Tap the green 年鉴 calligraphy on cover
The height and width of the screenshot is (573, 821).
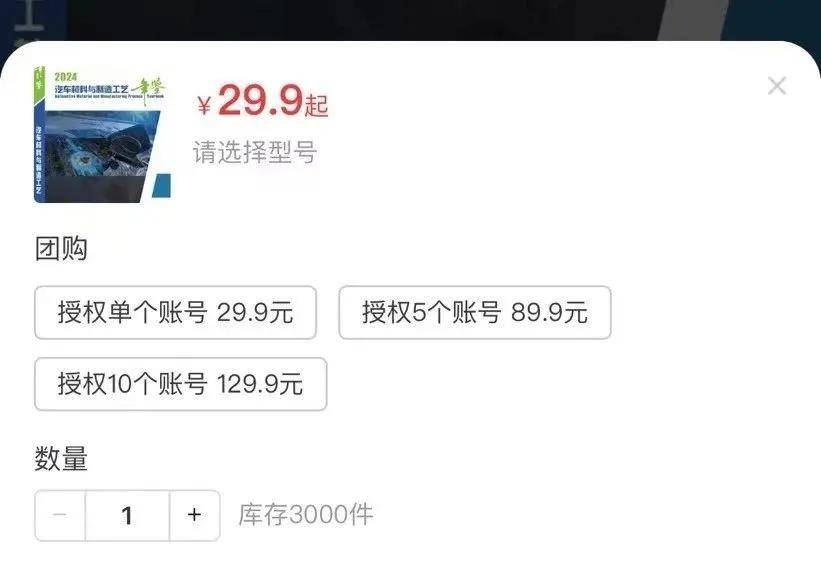pyautogui.click(x=148, y=90)
